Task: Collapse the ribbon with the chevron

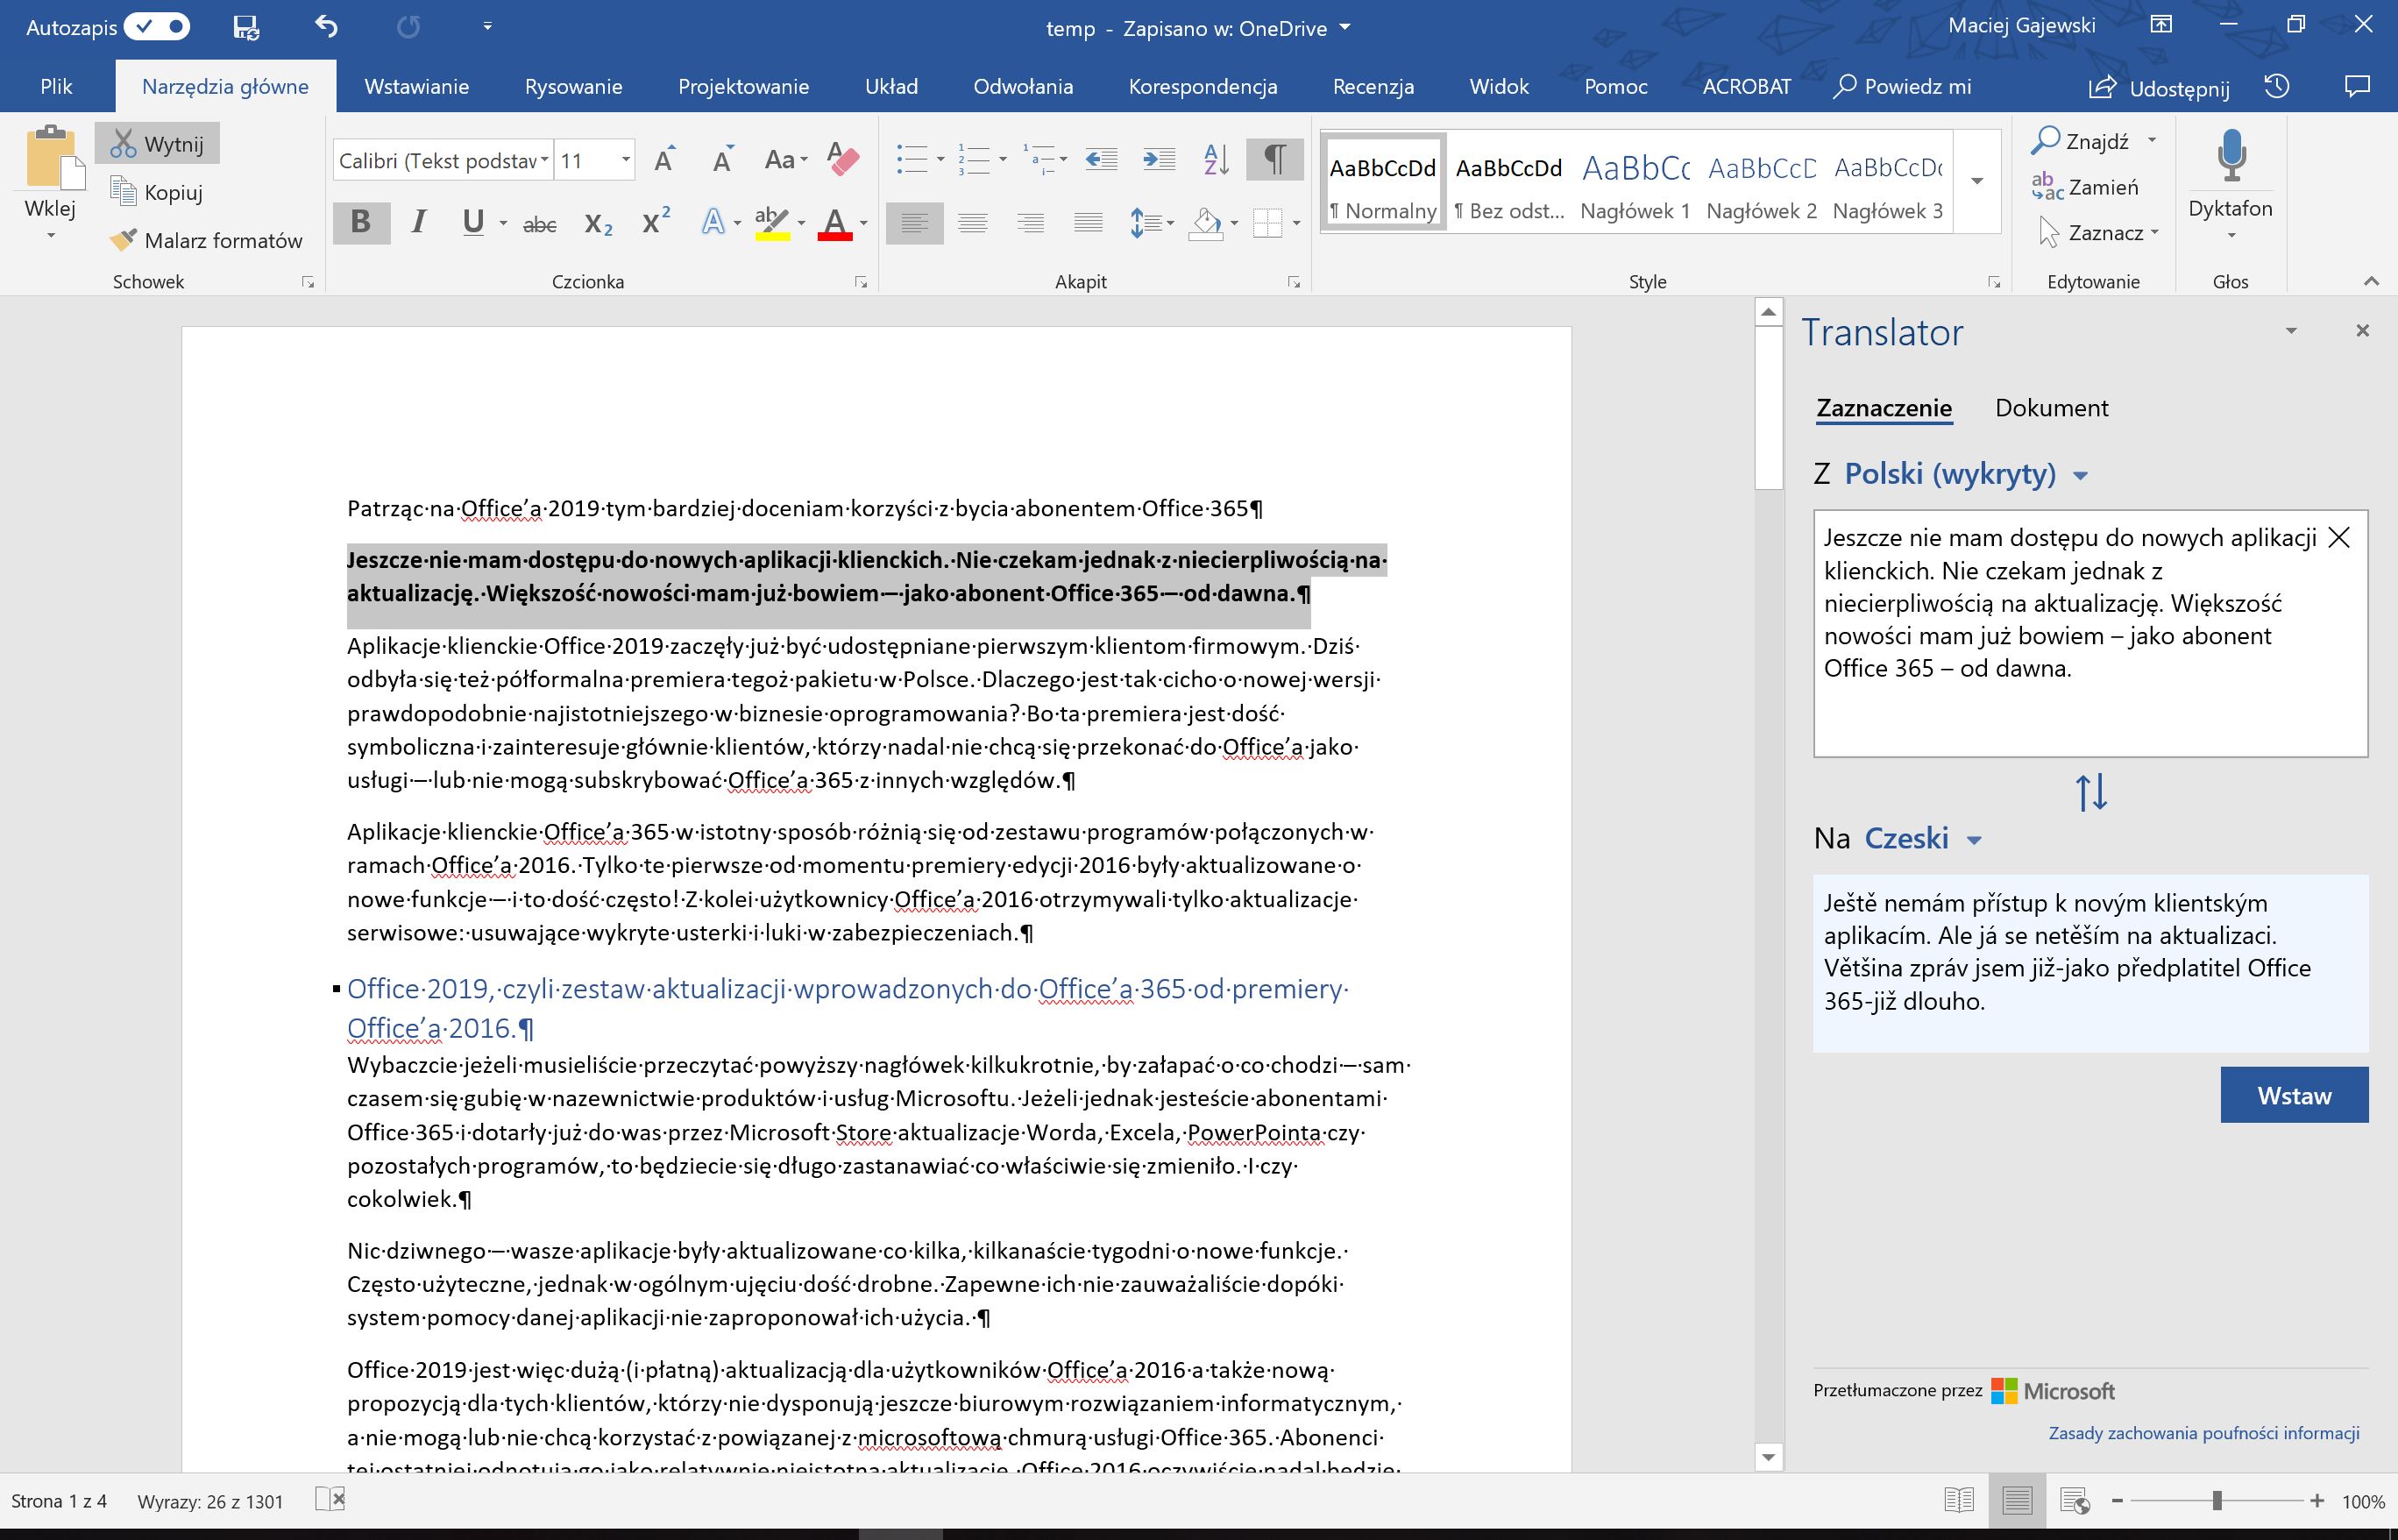Action: pos(2370,282)
